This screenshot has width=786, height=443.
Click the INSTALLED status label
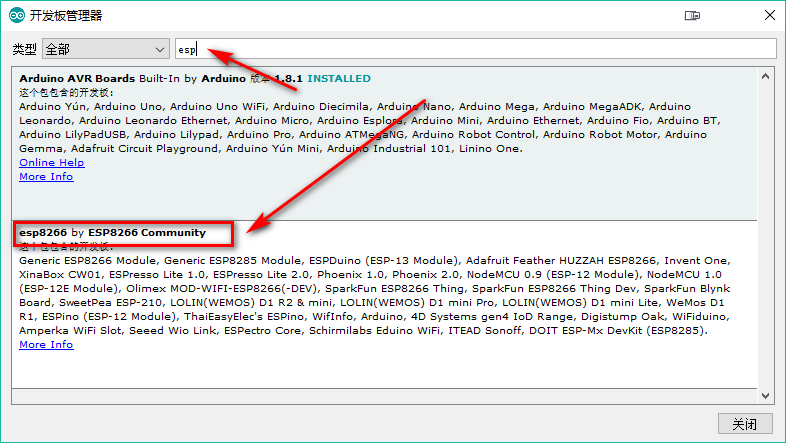(x=339, y=79)
